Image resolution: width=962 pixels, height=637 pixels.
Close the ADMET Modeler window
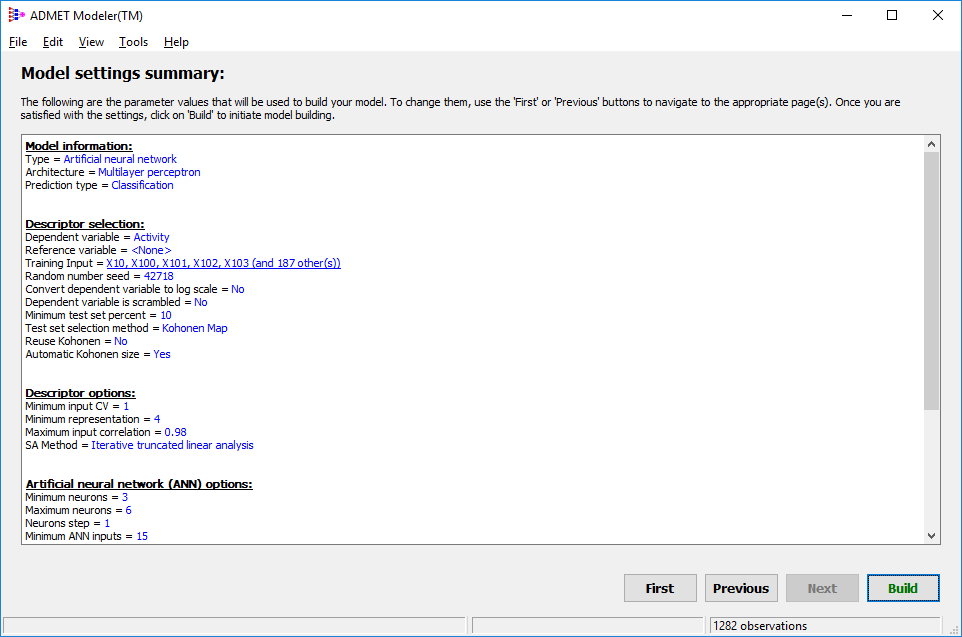click(x=937, y=15)
